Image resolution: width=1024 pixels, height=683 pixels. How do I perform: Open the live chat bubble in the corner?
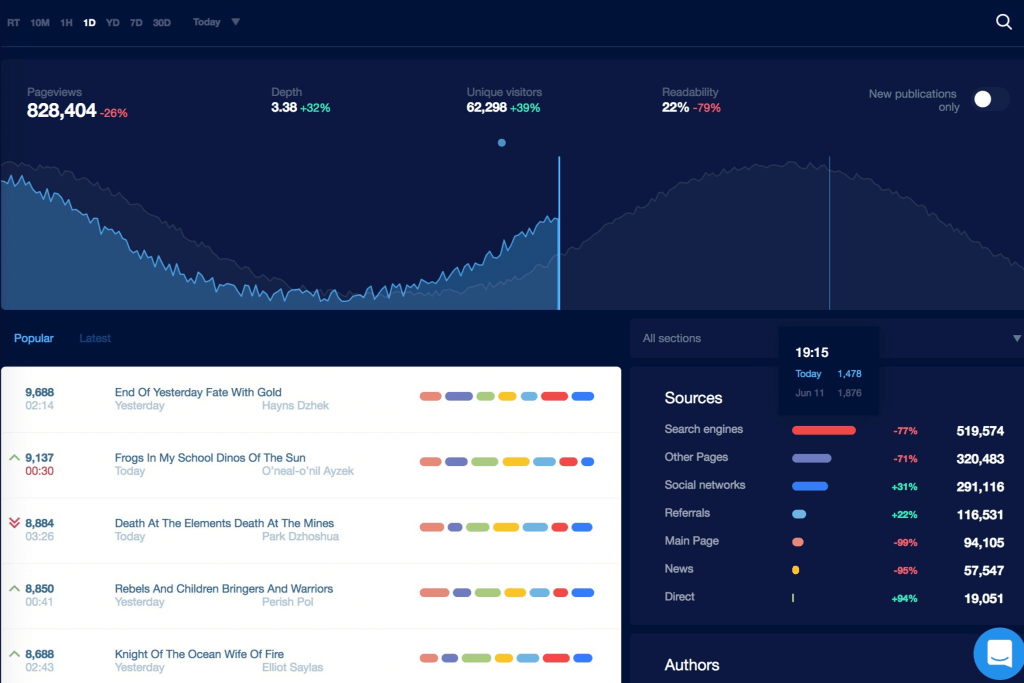(x=999, y=653)
